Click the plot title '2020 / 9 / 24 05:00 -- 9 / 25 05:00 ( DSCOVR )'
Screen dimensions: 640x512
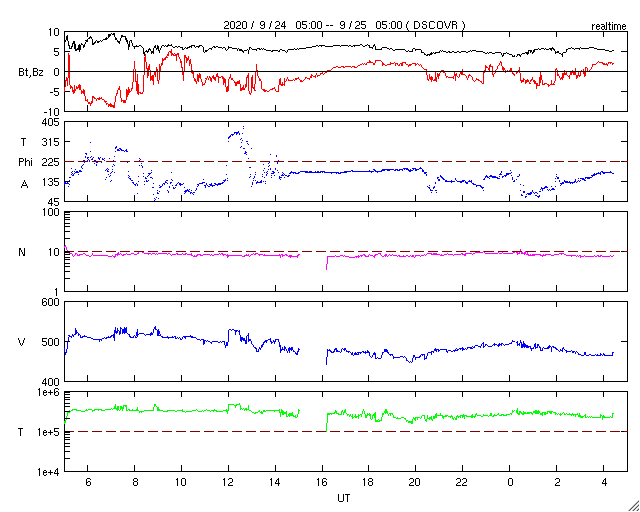(x=344, y=25)
